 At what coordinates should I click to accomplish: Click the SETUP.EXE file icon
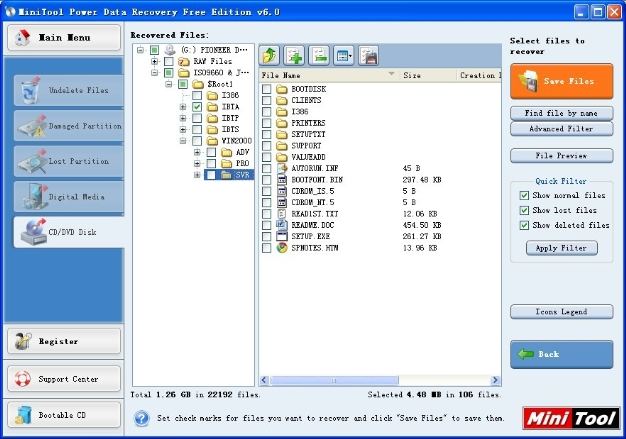tap(282, 236)
